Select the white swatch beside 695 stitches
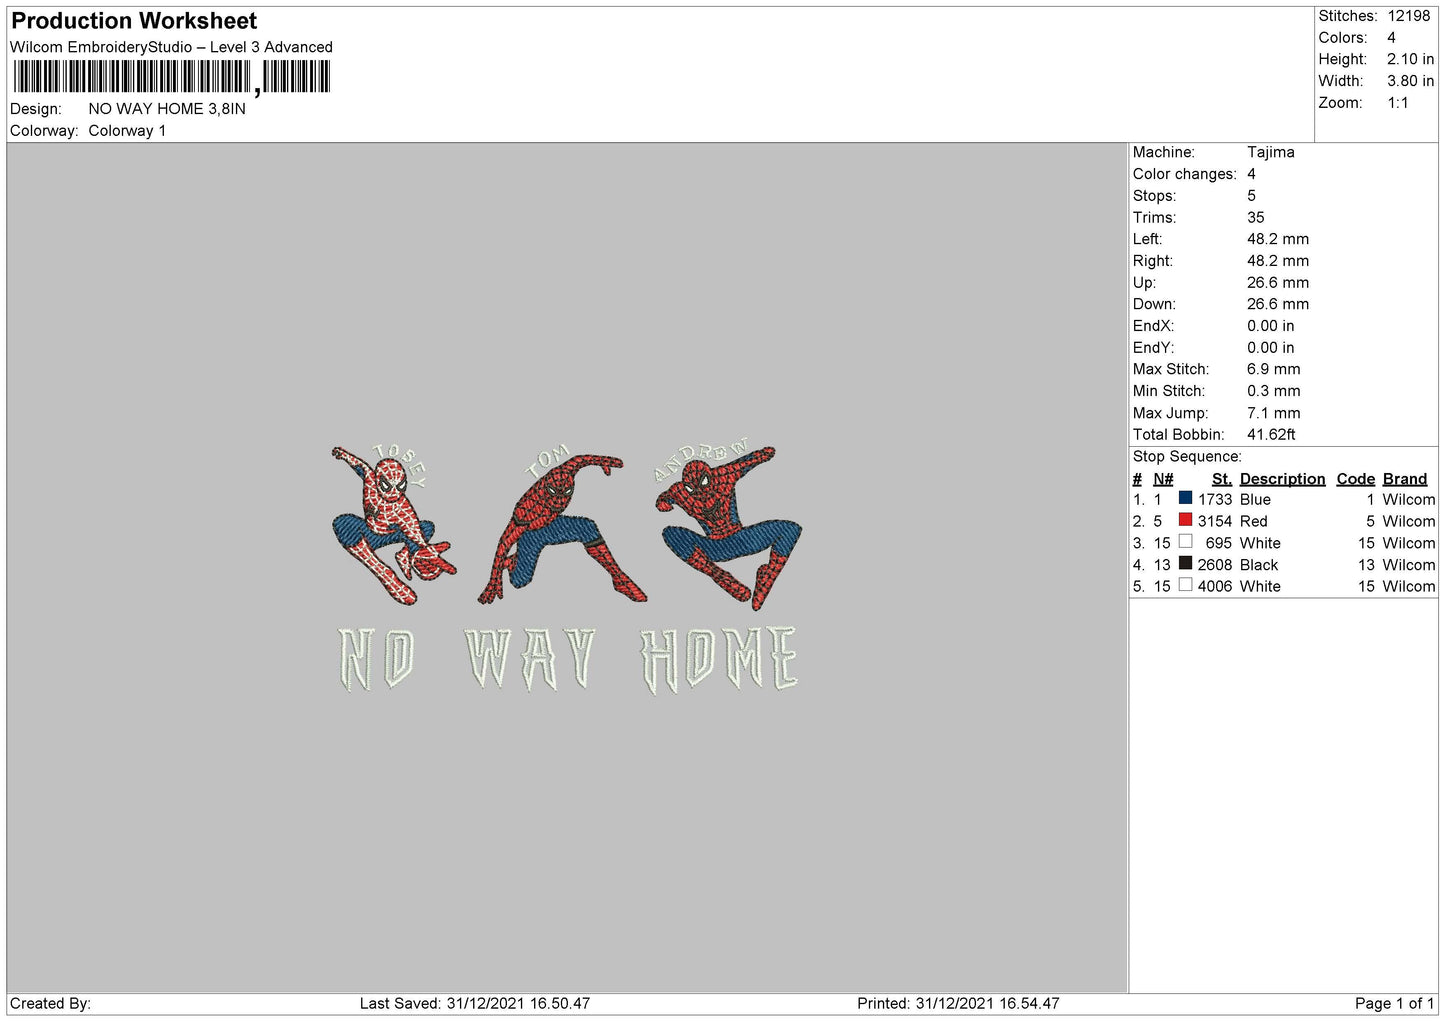The height and width of the screenshot is (1021, 1445). pos(1185,542)
